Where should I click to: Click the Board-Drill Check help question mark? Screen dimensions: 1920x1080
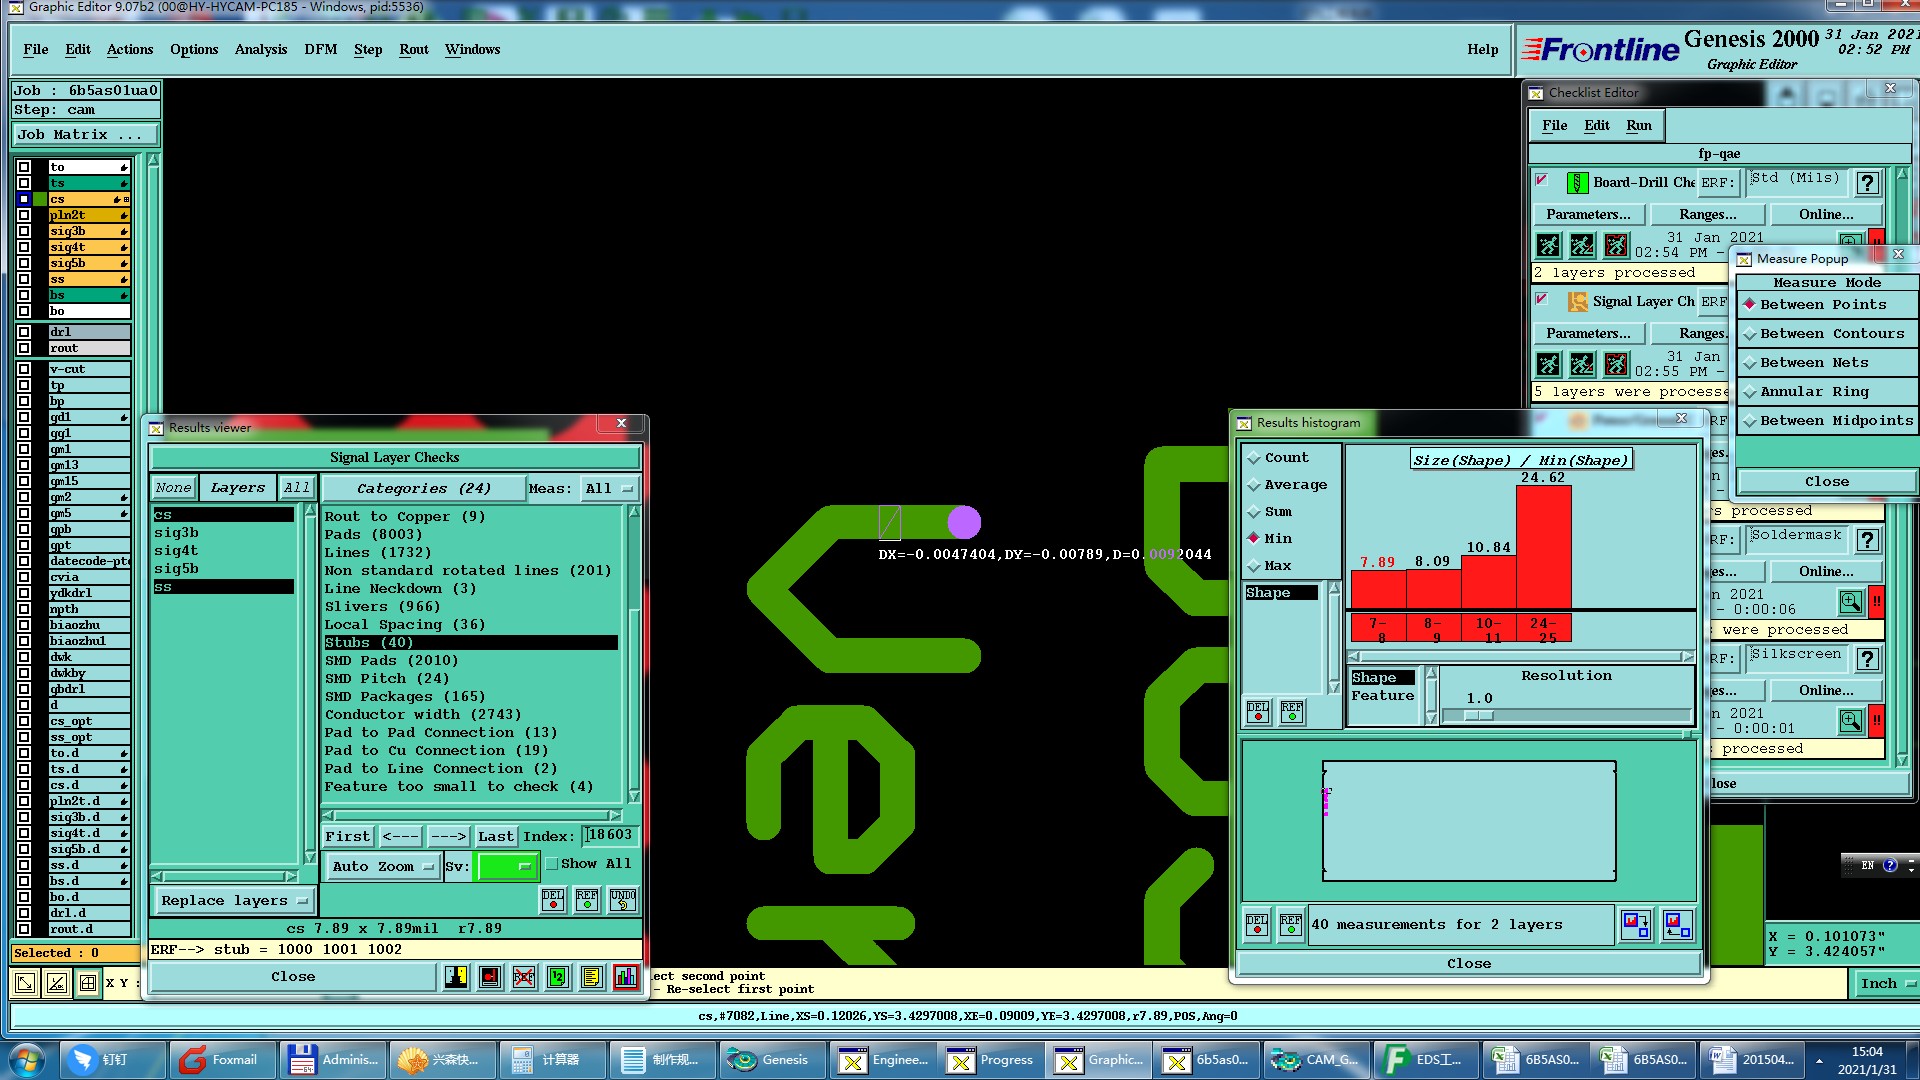pos(1866,183)
